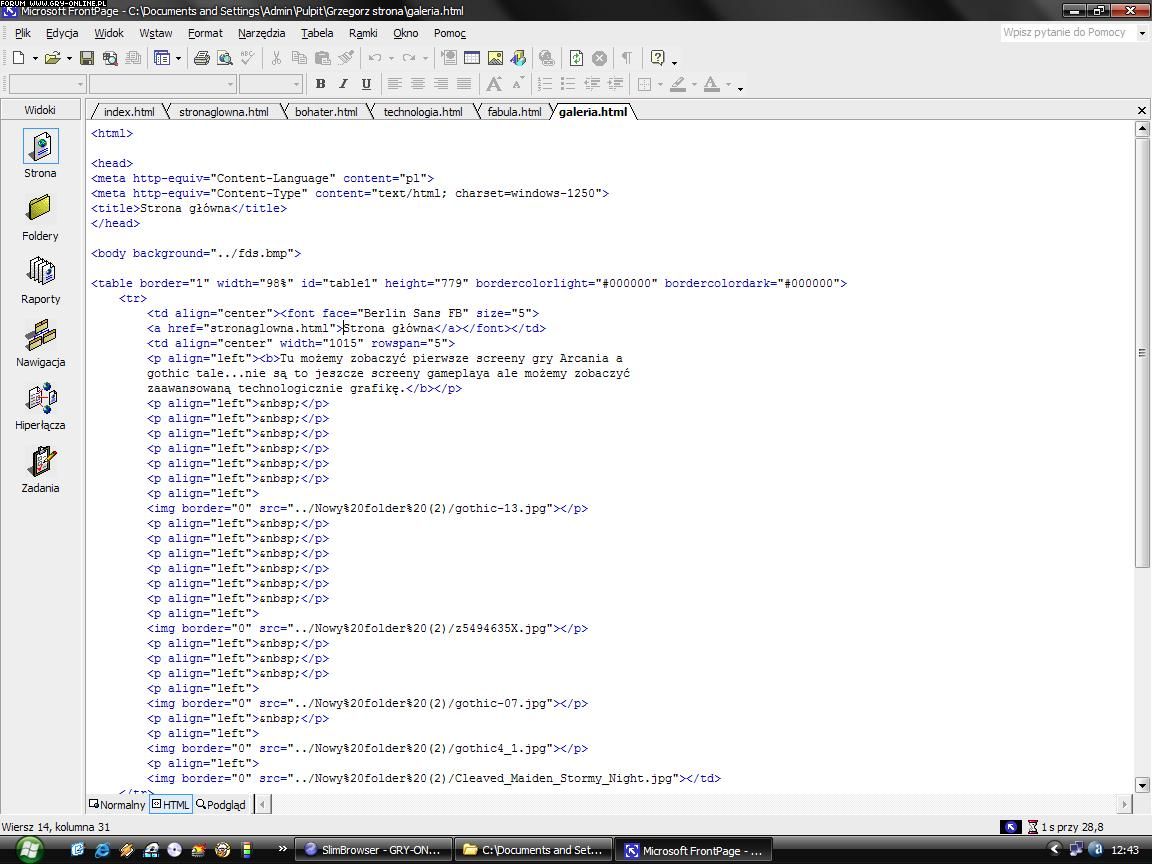The image size is (1152, 864).
Task: Switch to Normalny editing view
Action: pyautogui.click(x=117, y=804)
